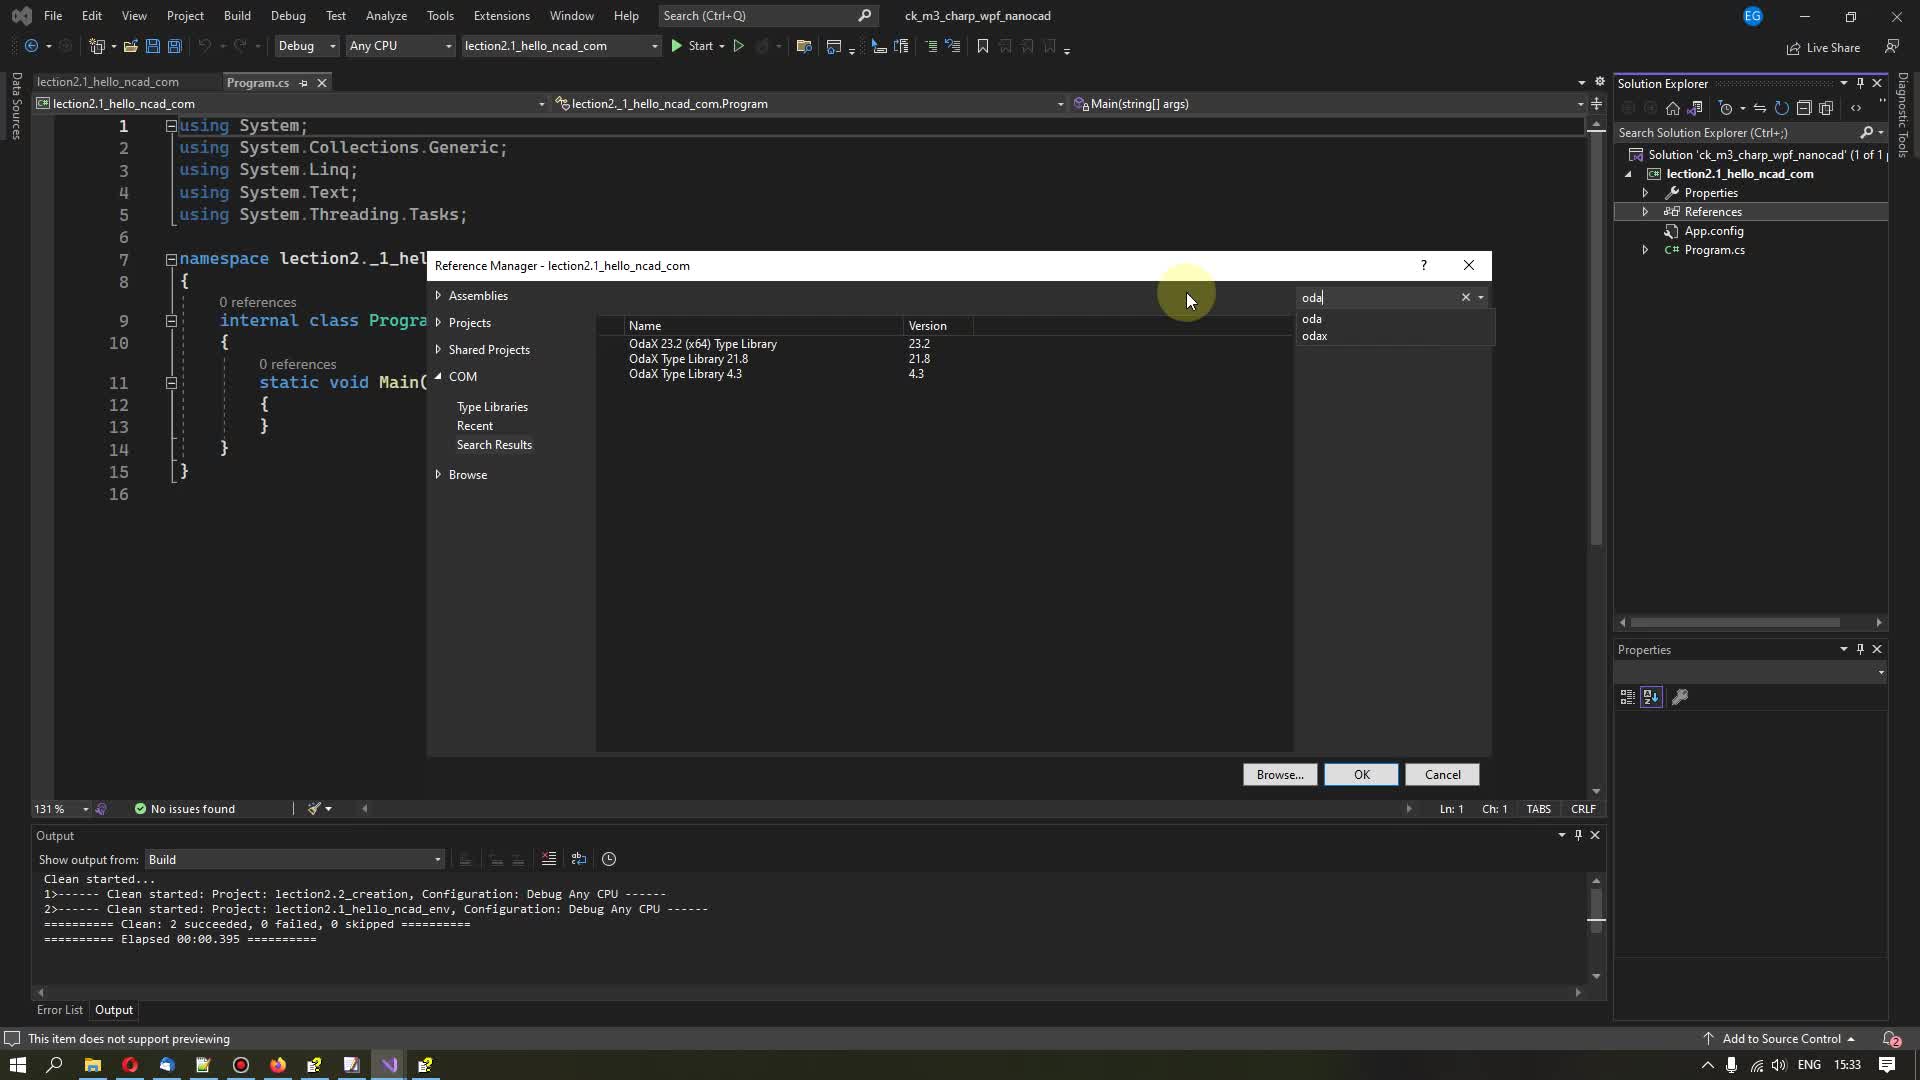Open the Debug configuration dropdown

pos(306,46)
